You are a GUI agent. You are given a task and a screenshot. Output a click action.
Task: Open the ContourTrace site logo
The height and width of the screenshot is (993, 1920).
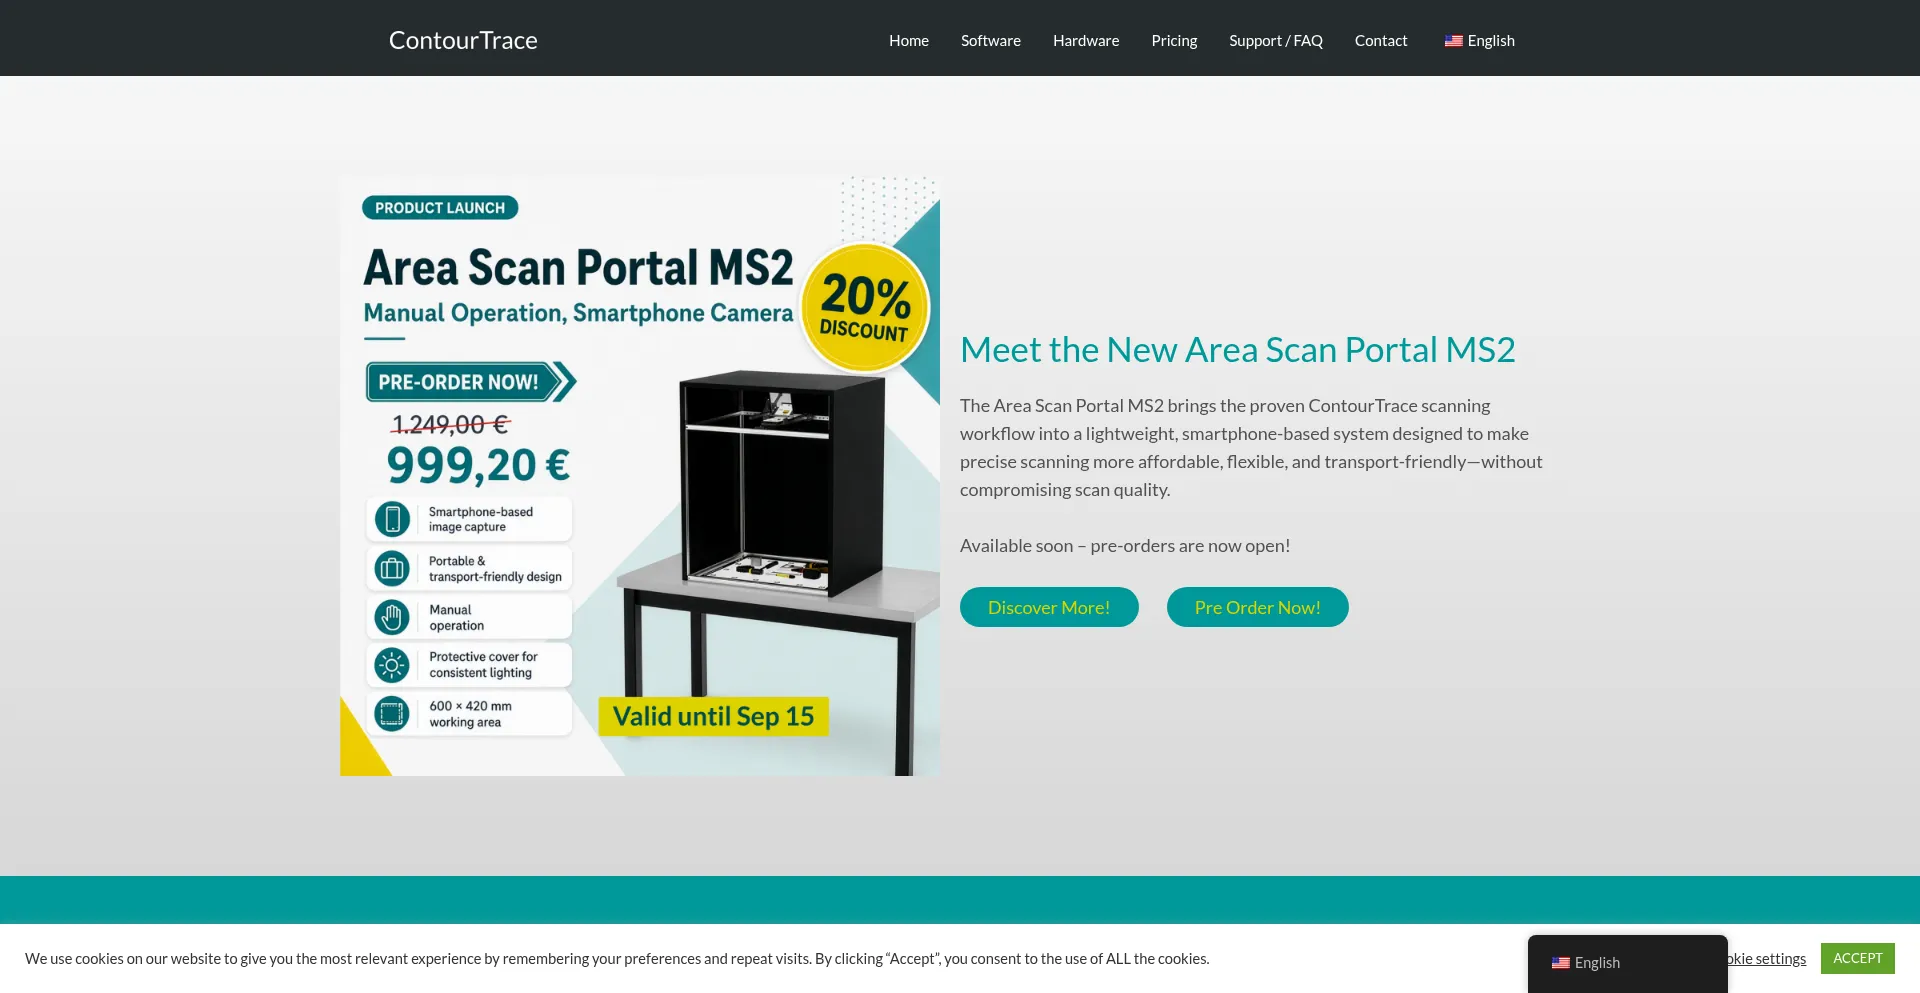click(463, 40)
